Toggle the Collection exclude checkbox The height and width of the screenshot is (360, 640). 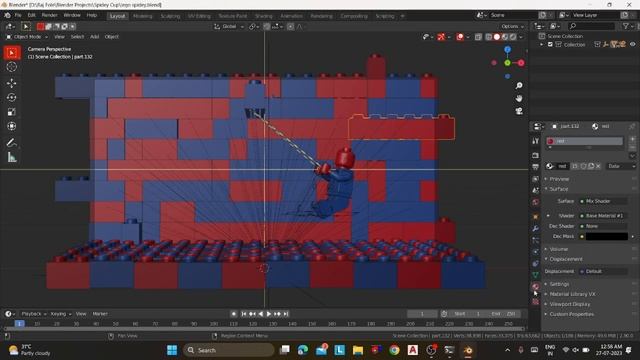pyautogui.click(x=550, y=44)
